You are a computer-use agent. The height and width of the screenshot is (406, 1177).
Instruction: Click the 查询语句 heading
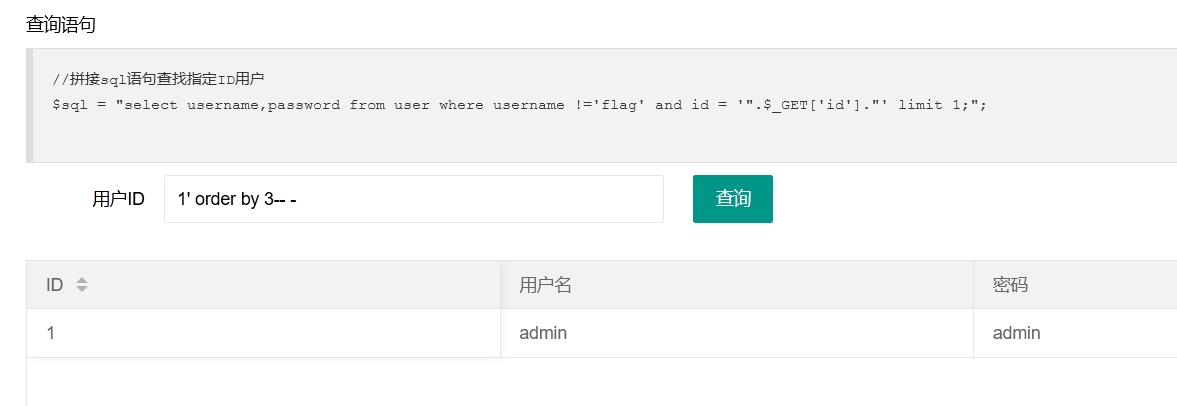61,25
